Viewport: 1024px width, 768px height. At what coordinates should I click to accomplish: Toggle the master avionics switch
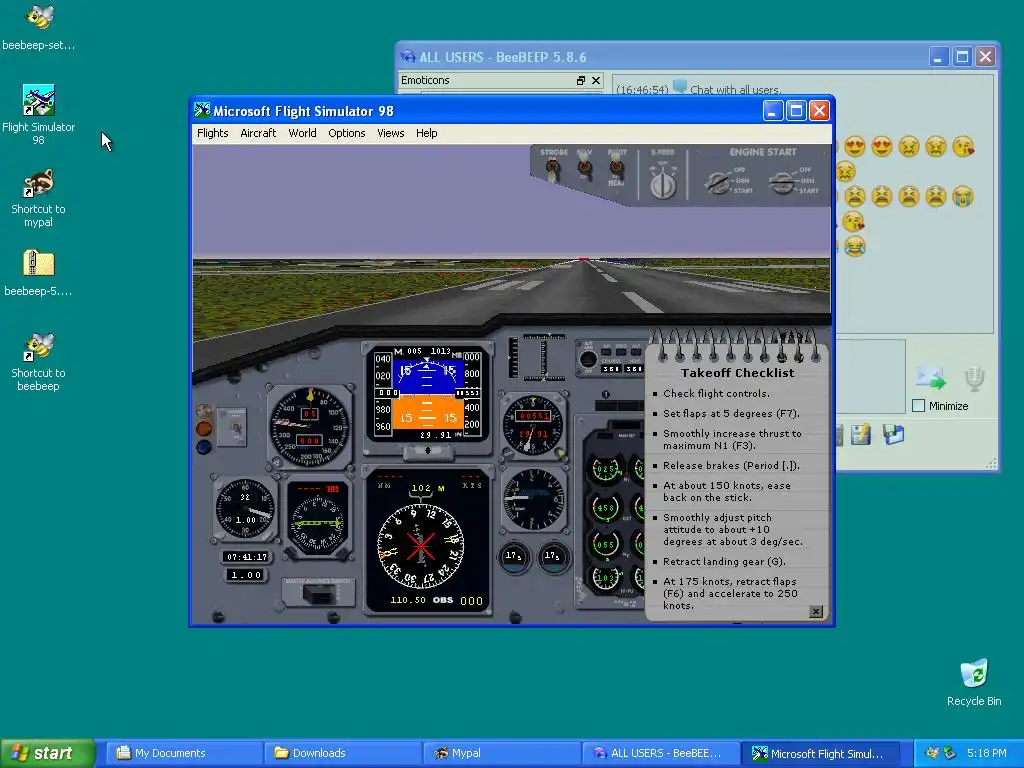pos(319,594)
